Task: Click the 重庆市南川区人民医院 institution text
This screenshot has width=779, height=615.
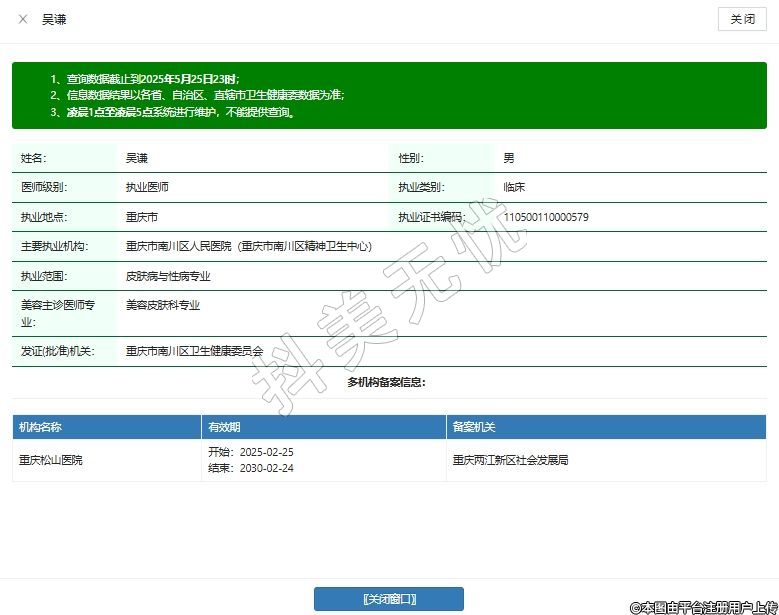Action: [x=178, y=246]
